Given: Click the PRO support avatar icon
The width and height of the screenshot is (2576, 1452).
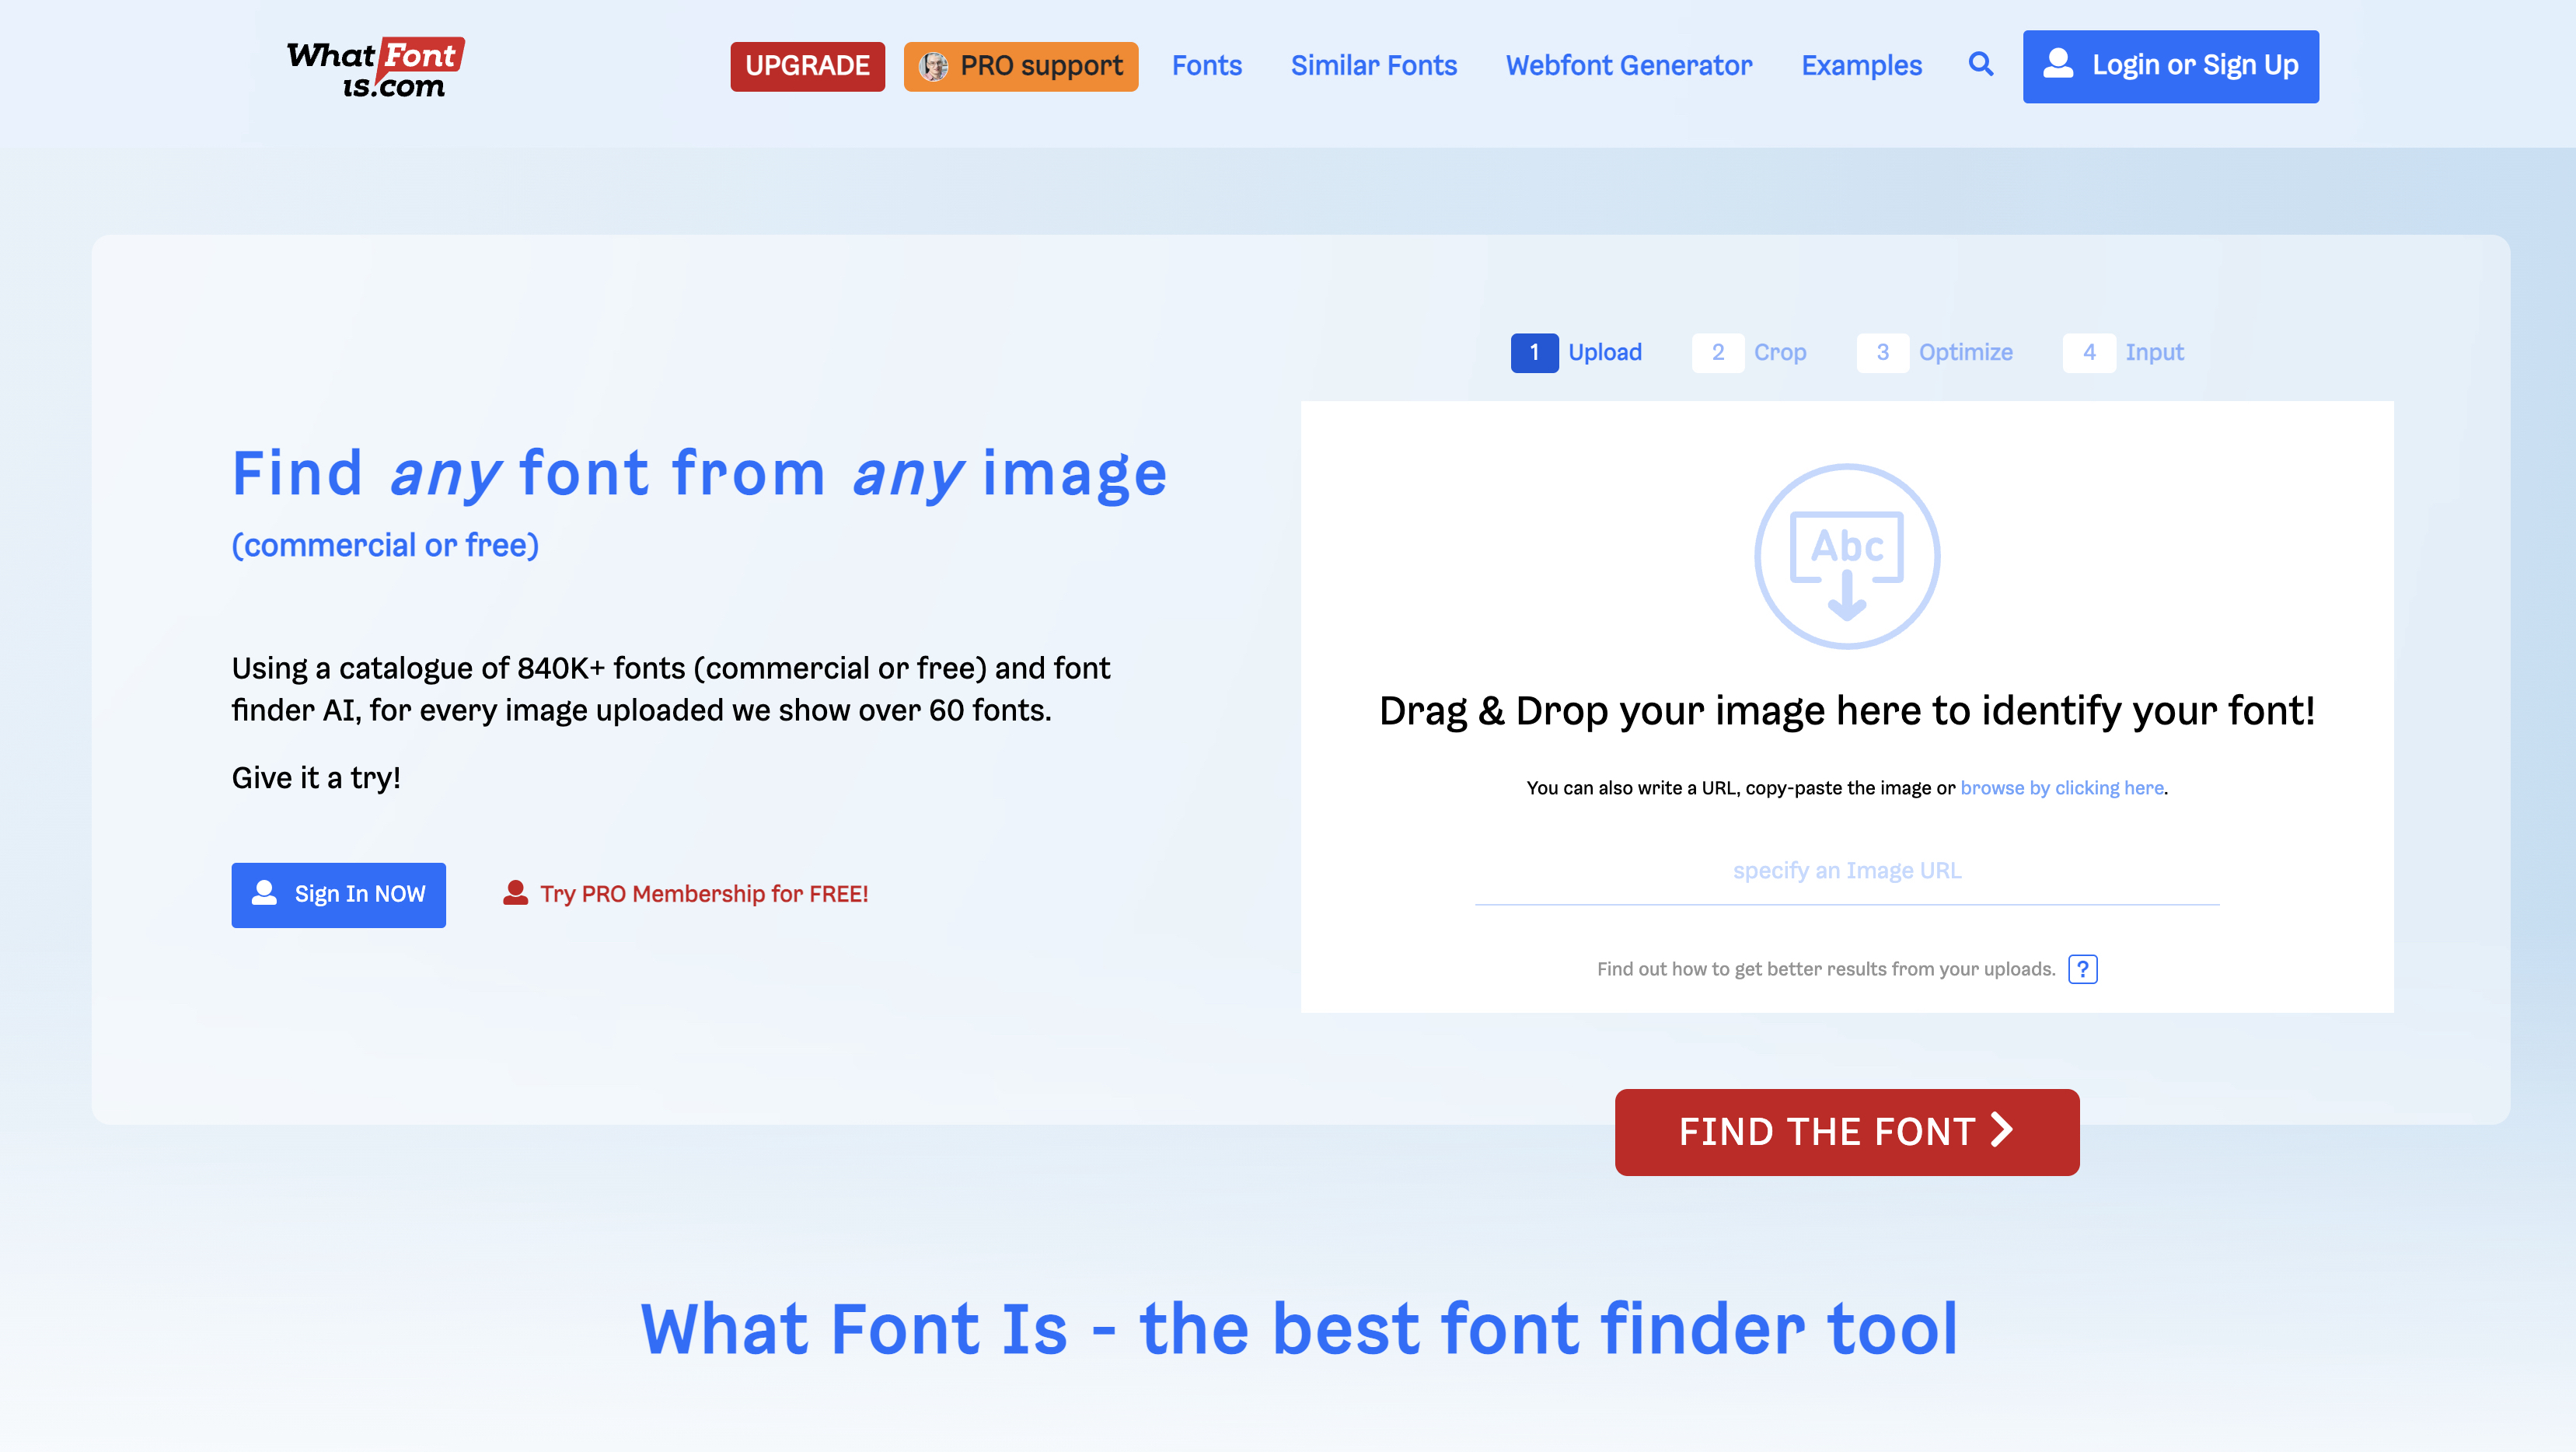Looking at the screenshot, I should [x=933, y=66].
